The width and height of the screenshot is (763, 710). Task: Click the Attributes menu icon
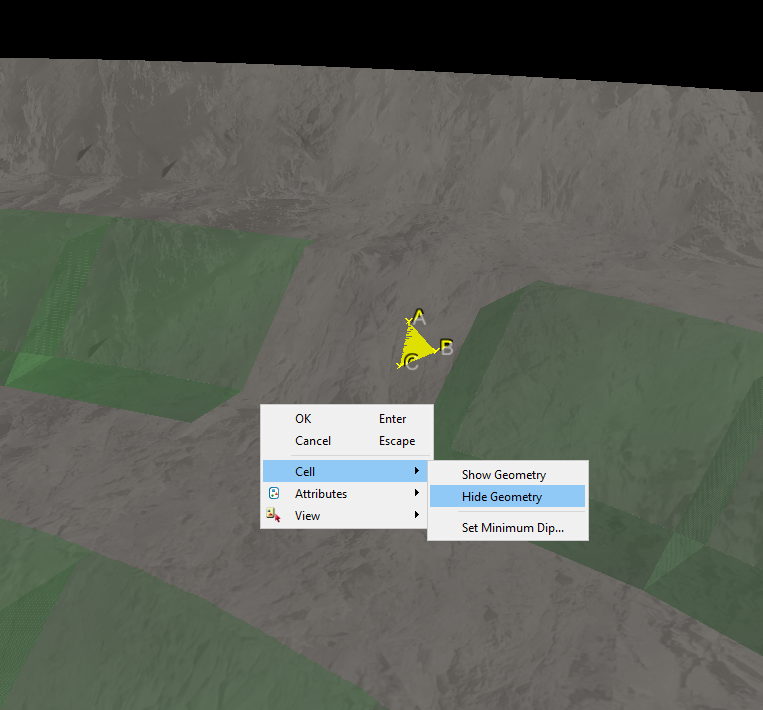pyautogui.click(x=274, y=493)
